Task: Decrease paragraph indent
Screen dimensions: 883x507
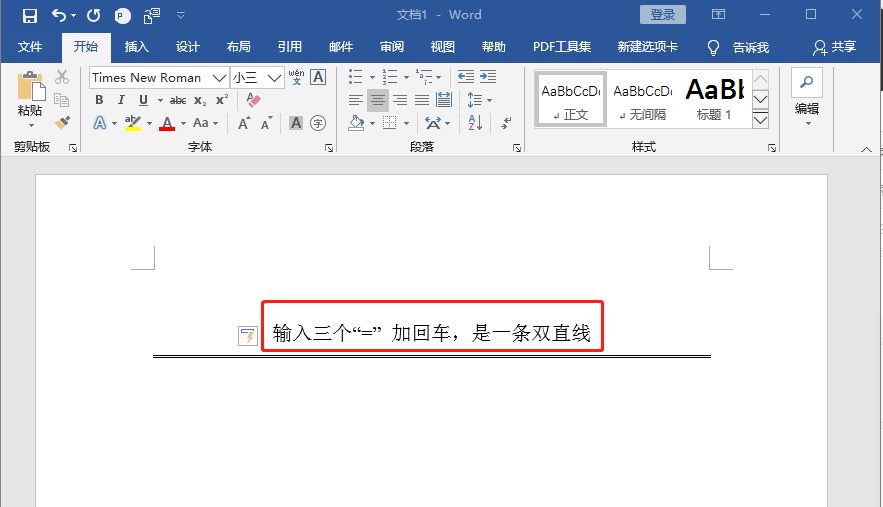Action: [x=466, y=77]
